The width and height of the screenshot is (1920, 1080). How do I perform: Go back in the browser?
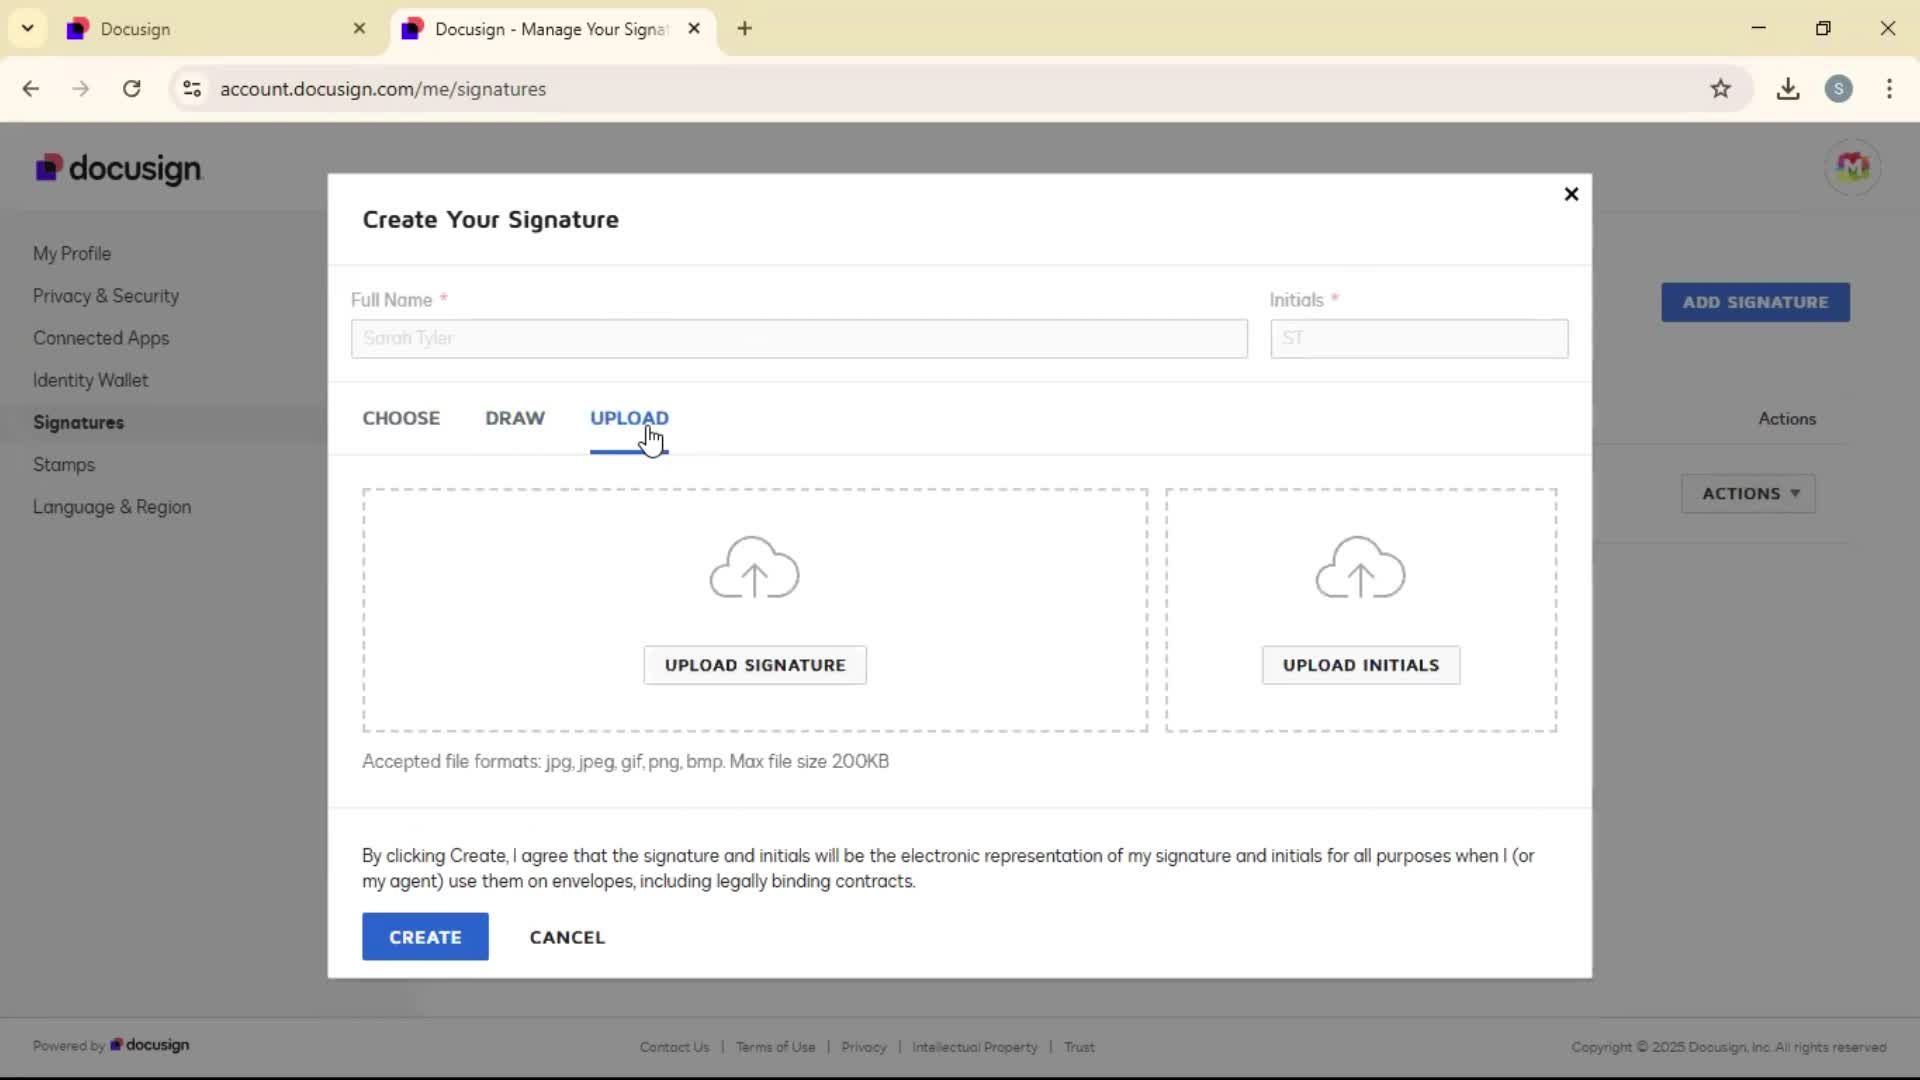click(x=31, y=89)
